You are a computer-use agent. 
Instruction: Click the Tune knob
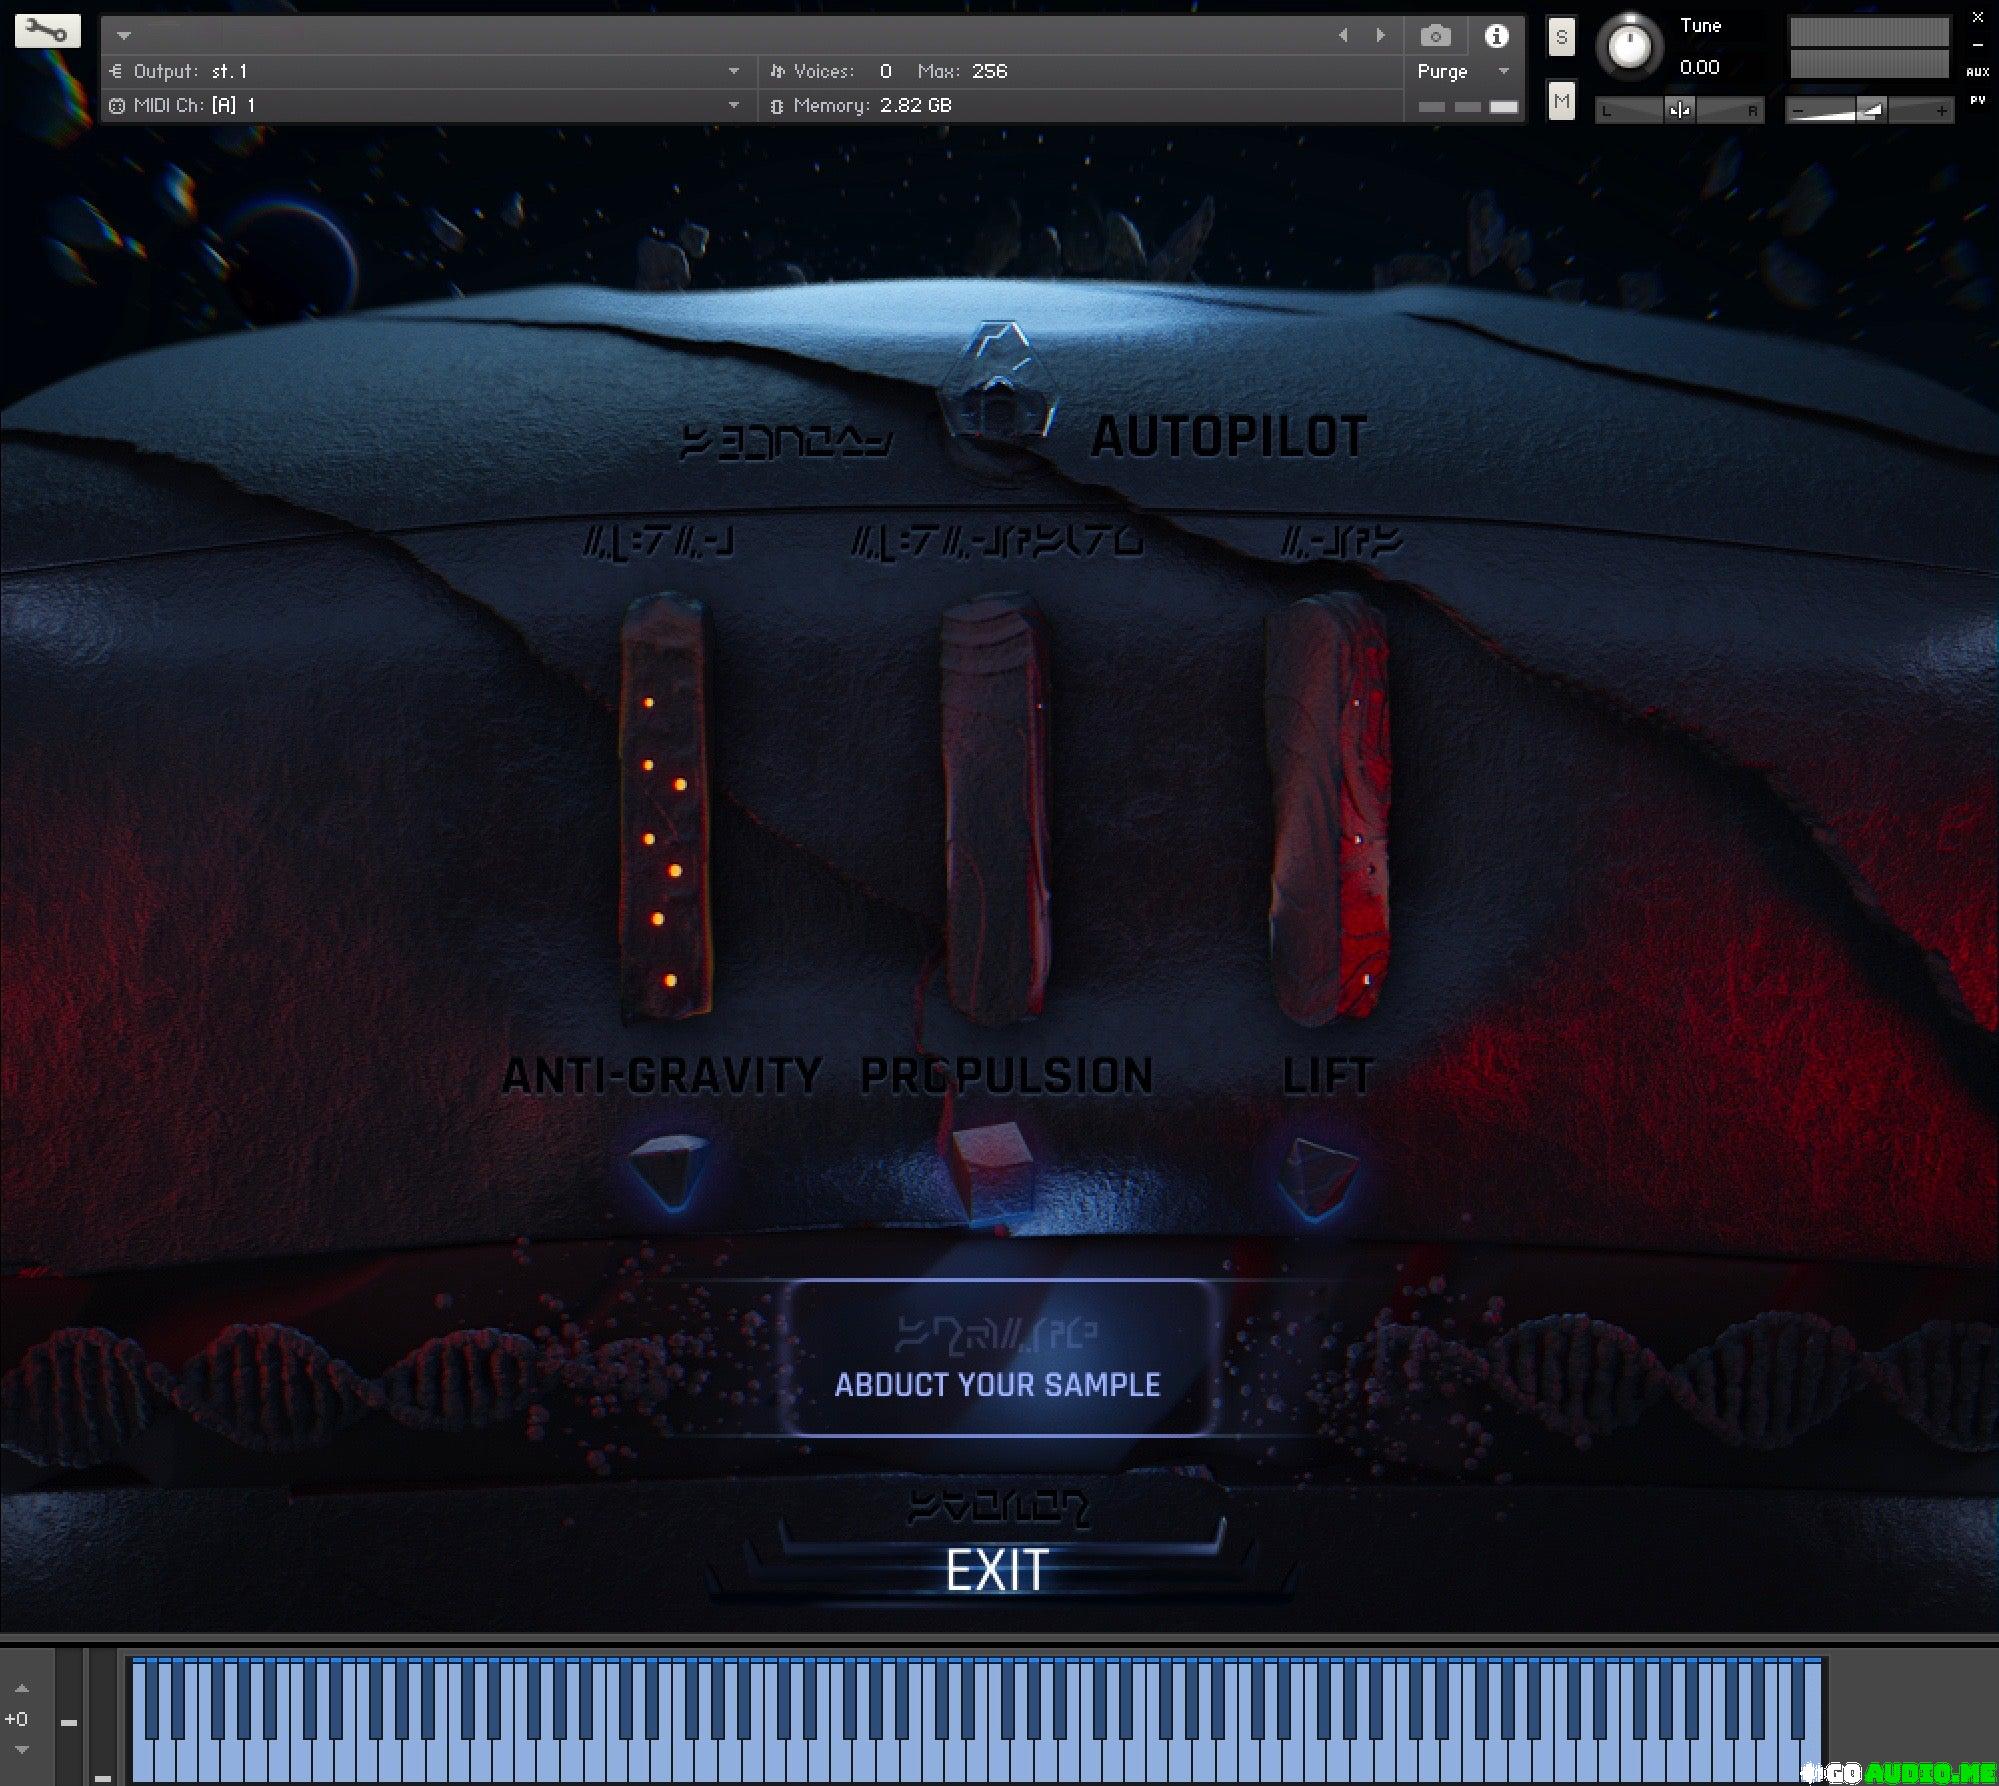point(1629,45)
